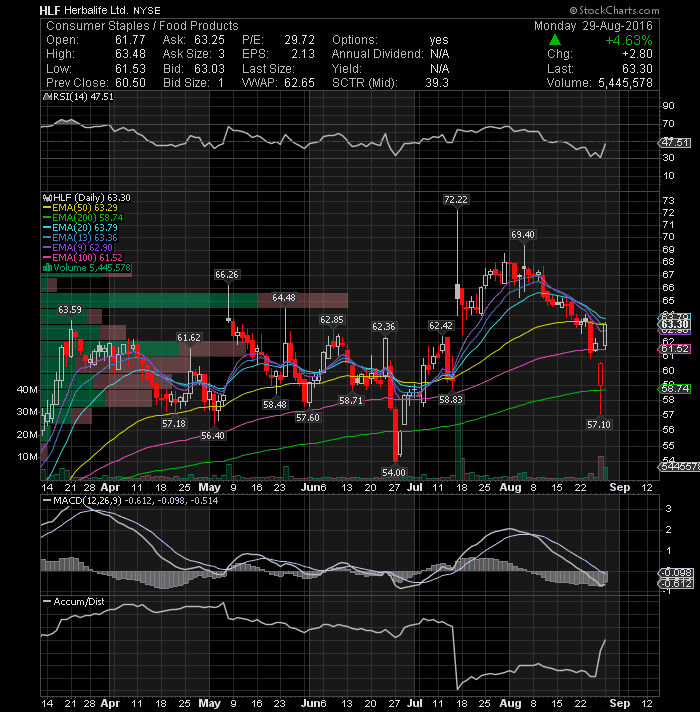
Task: Click the 72.22 peak price label
Action: [456, 200]
